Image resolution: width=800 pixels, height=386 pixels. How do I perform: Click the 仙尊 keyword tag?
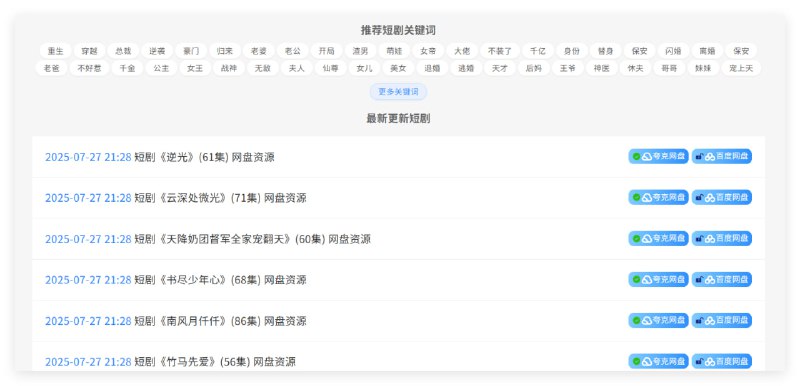(331, 68)
